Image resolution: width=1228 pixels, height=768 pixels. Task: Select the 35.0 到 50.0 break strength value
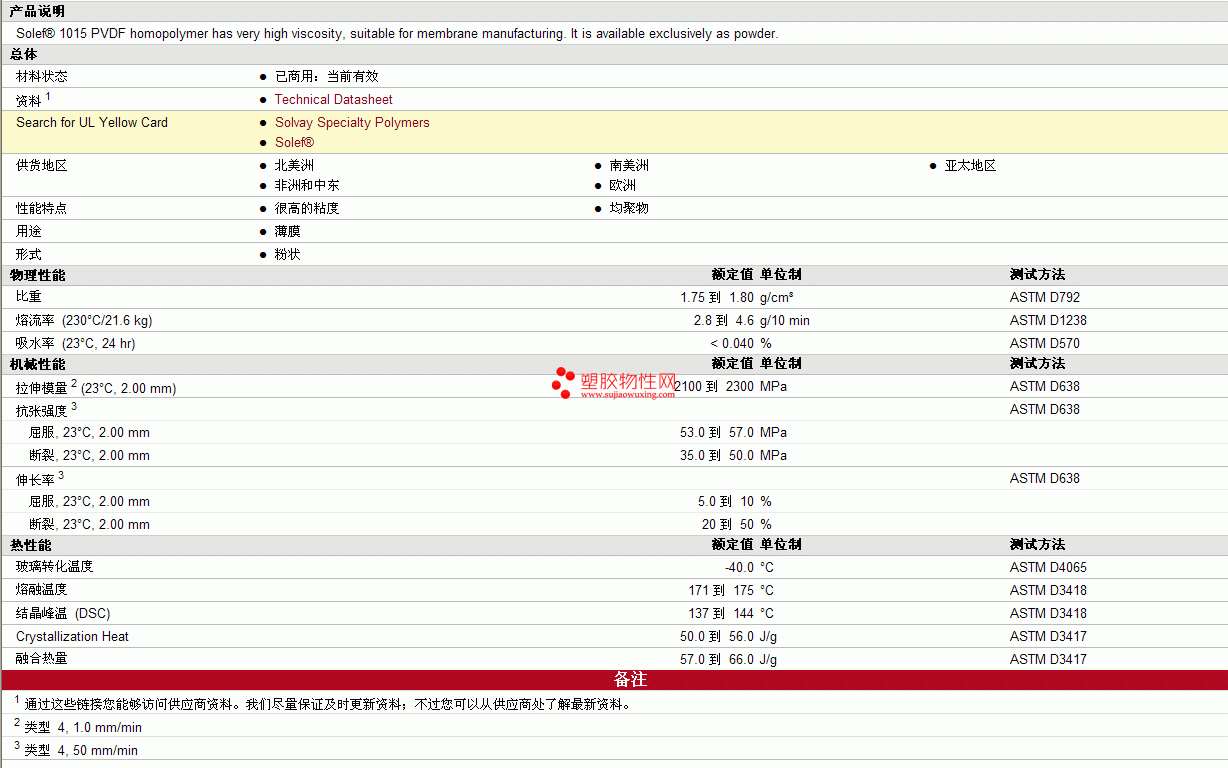[x=717, y=456]
